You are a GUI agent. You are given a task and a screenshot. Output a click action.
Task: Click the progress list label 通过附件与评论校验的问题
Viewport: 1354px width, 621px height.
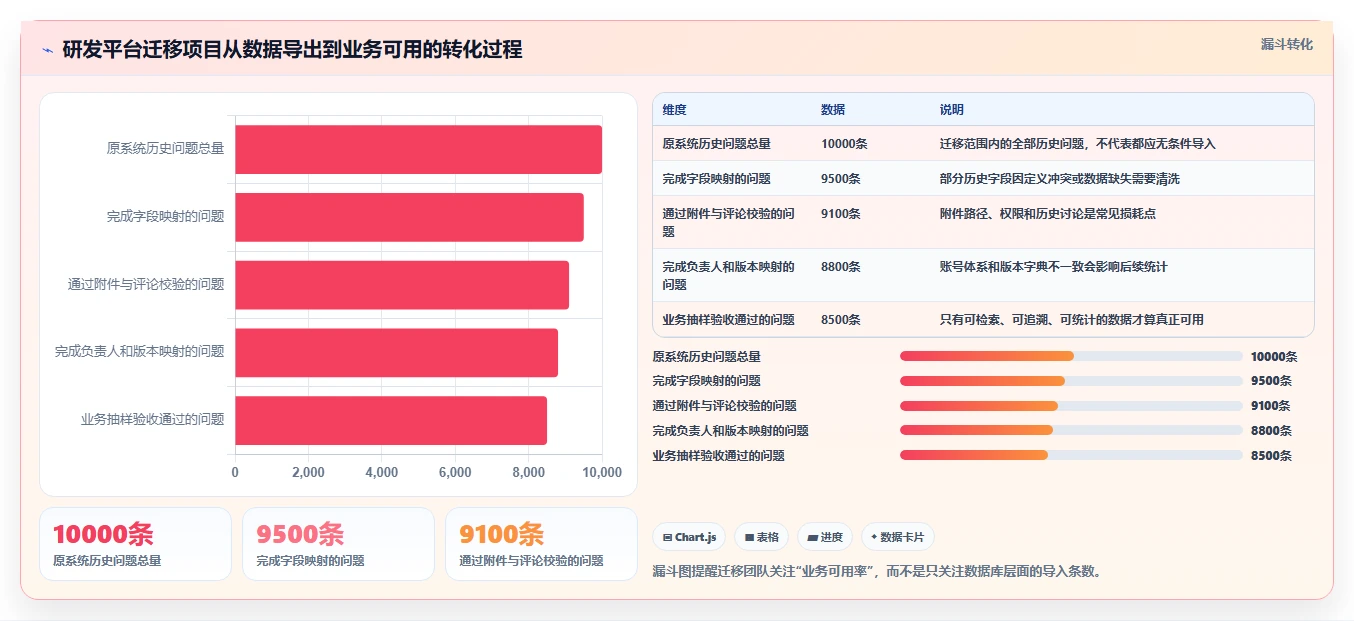[x=724, y=406]
